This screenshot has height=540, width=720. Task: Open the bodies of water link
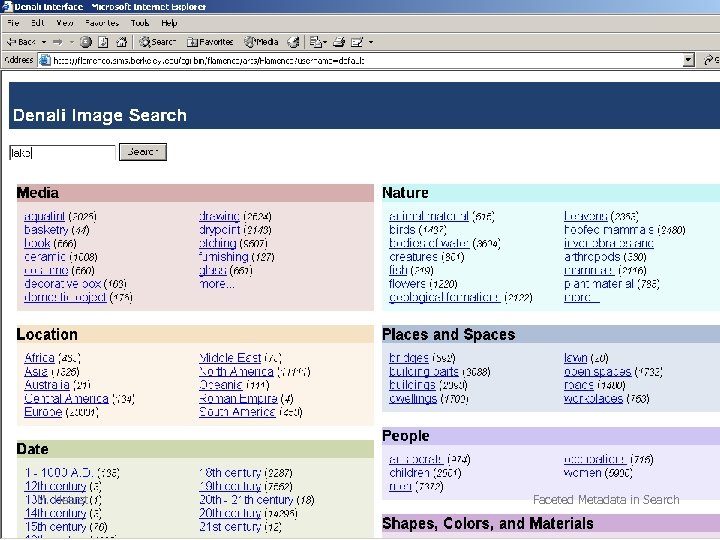tap(429, 243)
